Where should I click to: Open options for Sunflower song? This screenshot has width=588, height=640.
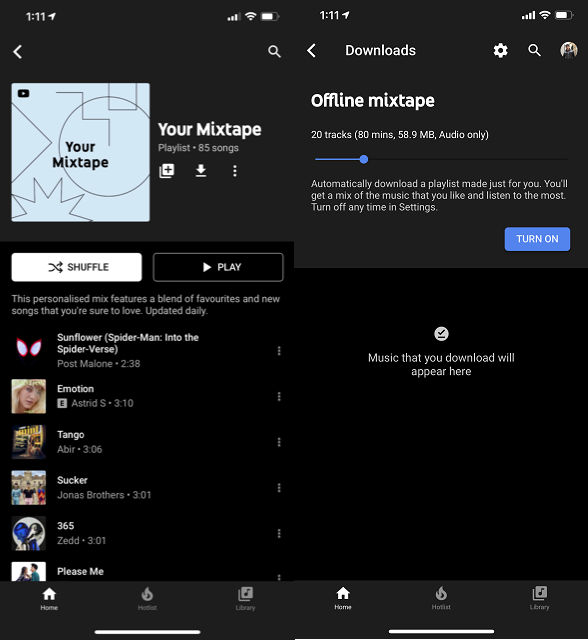pos(279,351)
